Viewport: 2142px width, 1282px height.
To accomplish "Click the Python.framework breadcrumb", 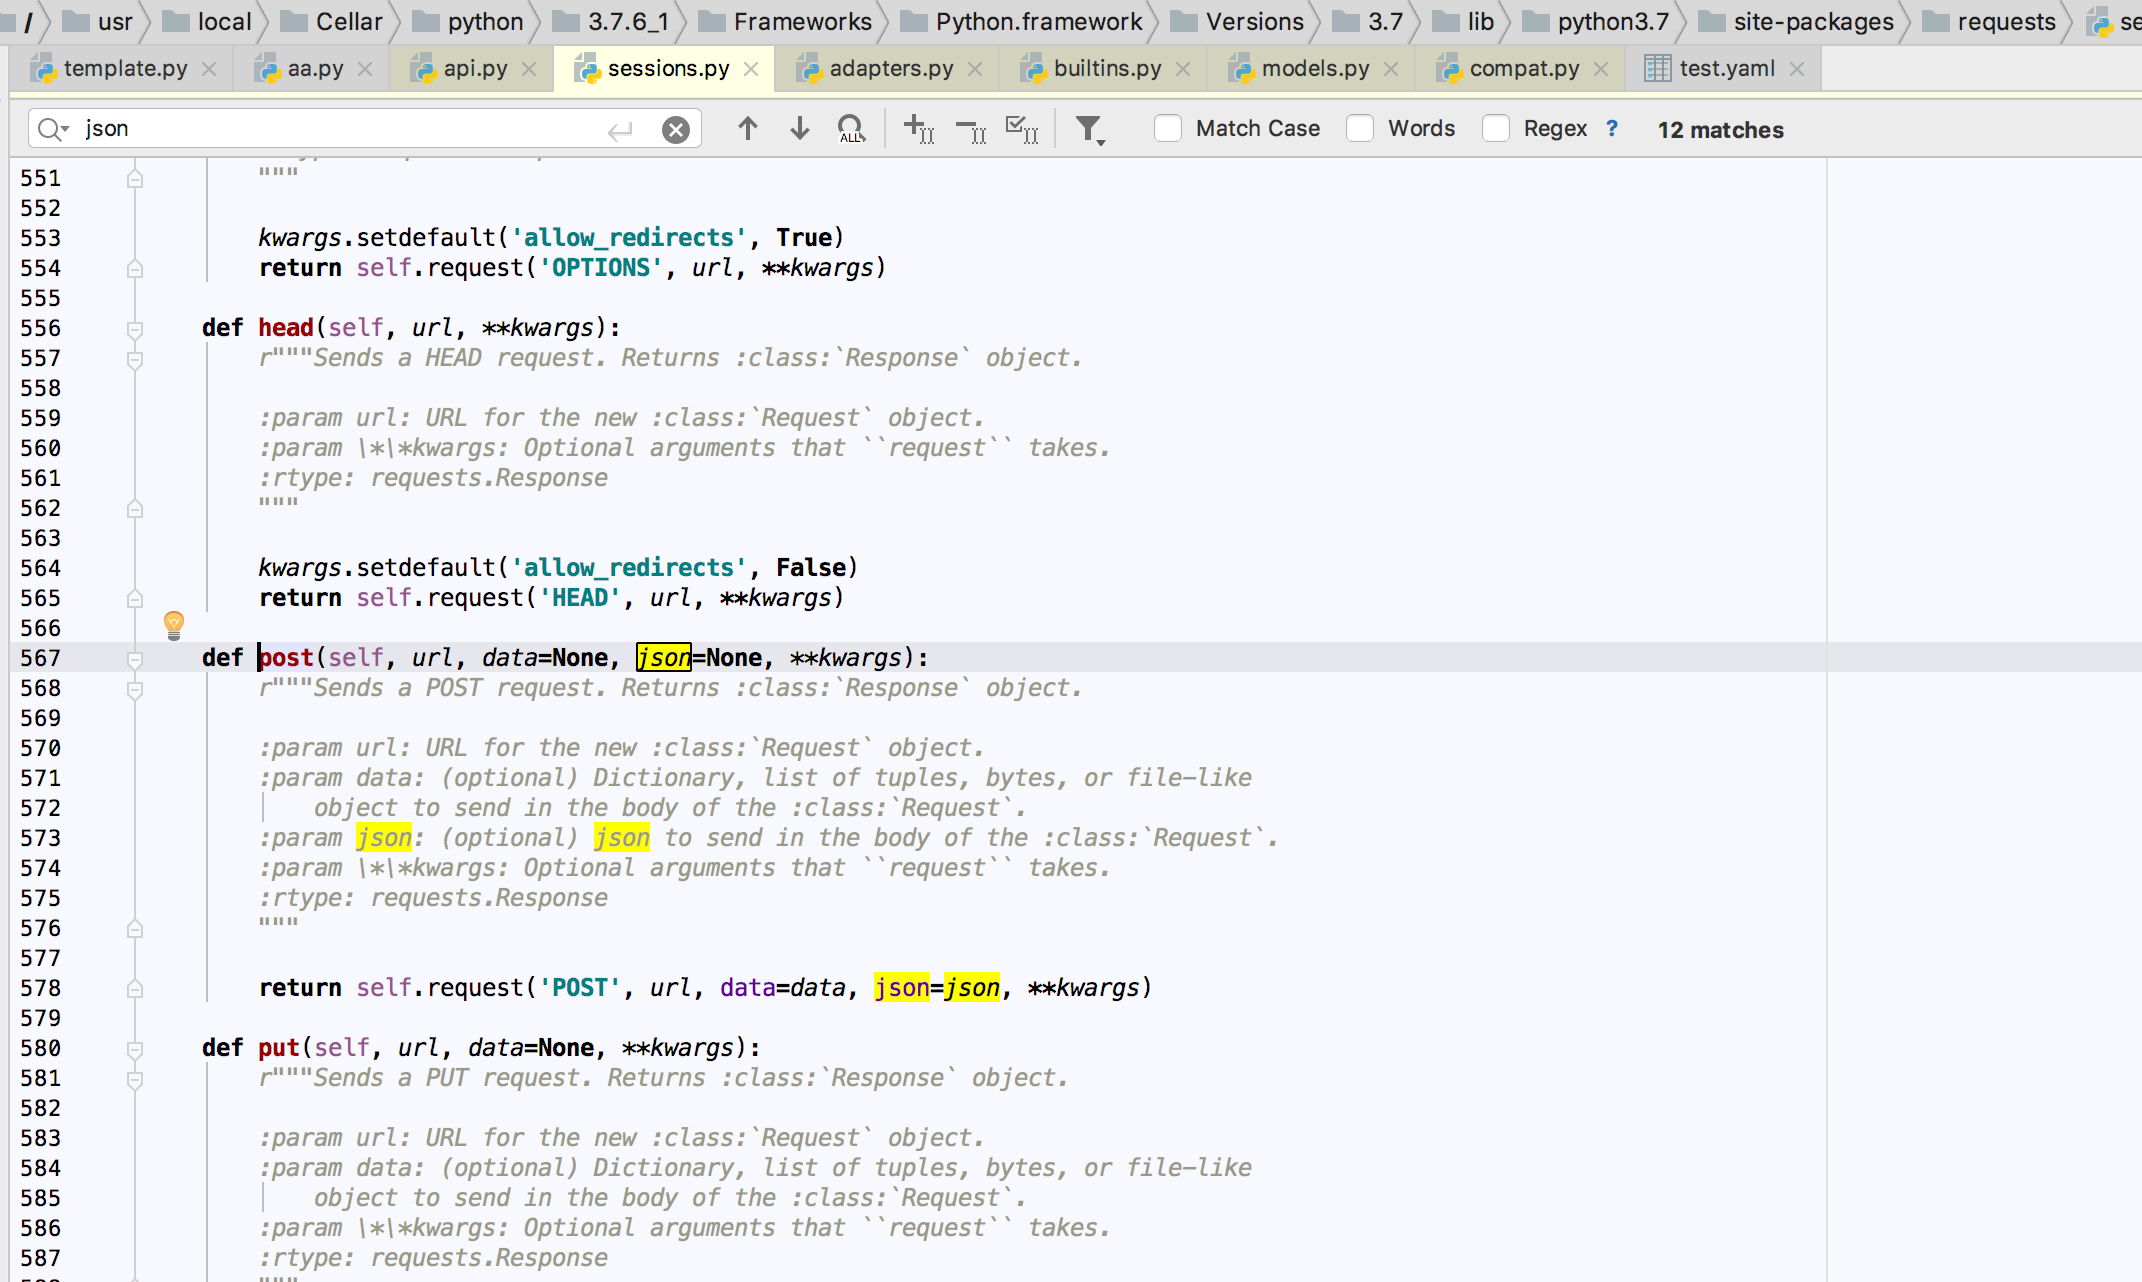I will 1022,21.
